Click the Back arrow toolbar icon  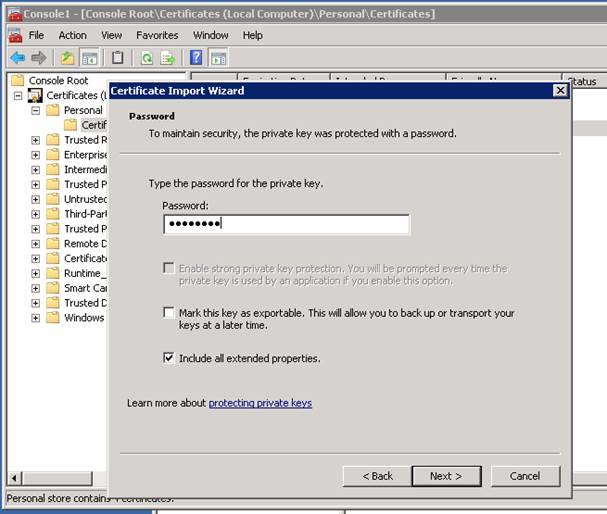point(17,58)
